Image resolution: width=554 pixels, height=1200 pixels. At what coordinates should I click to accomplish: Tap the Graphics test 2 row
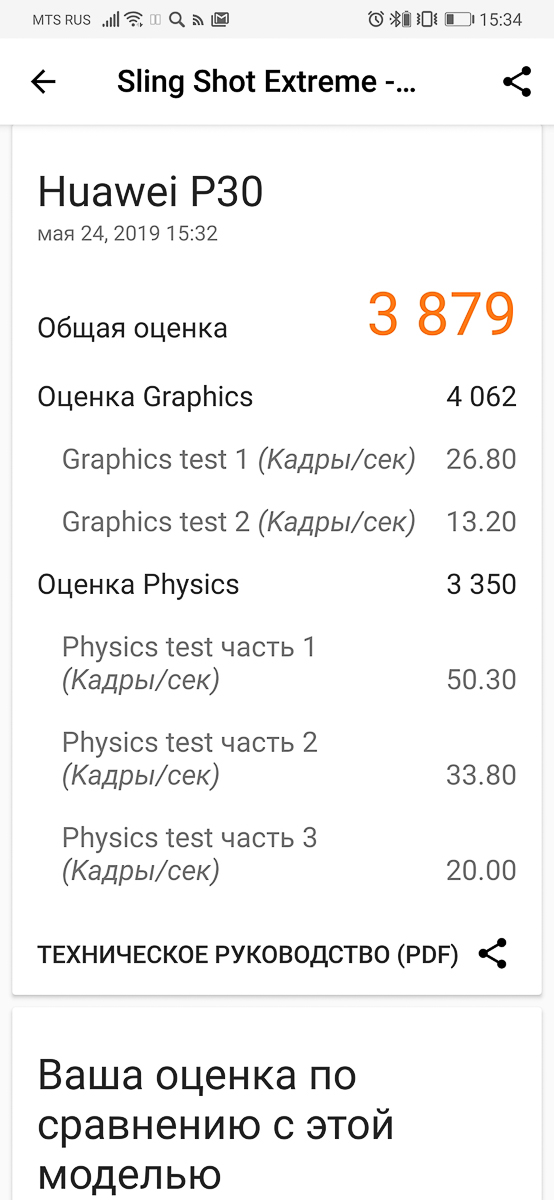[289, 522]
